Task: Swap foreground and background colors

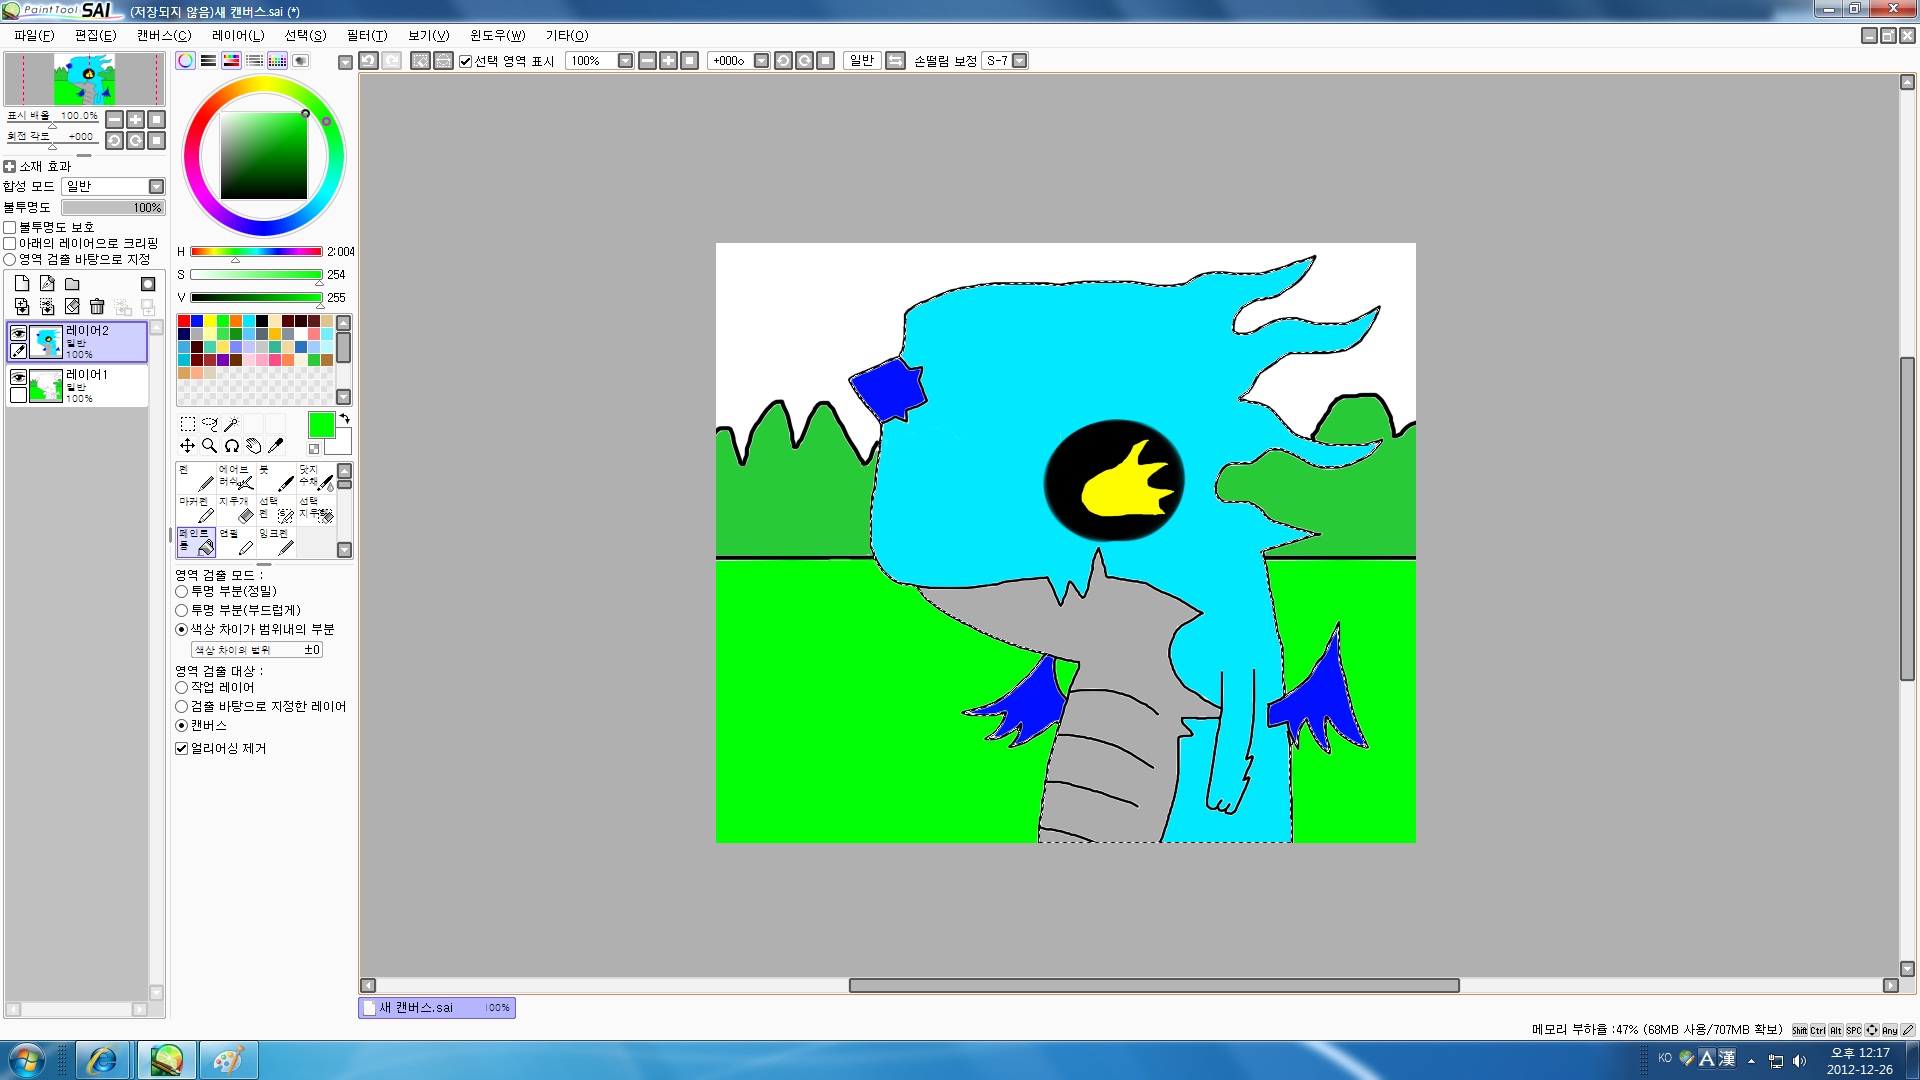Action: coord(344,418)
